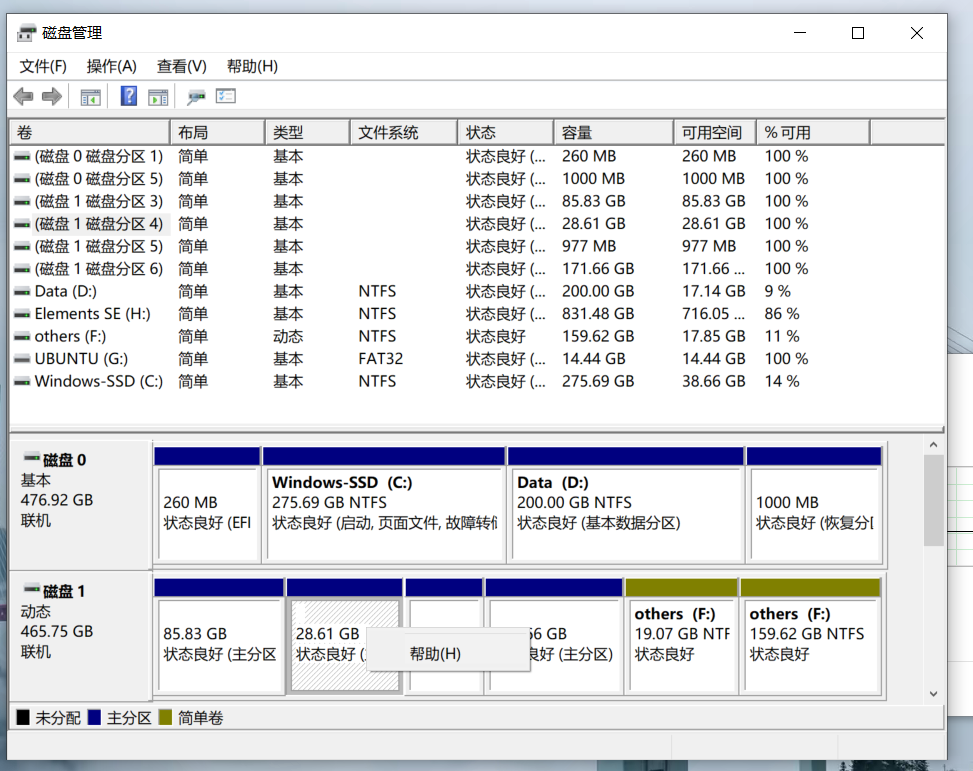Open the blue Help toolbar icon
The image size is (973, 771).
click(128, 96)
